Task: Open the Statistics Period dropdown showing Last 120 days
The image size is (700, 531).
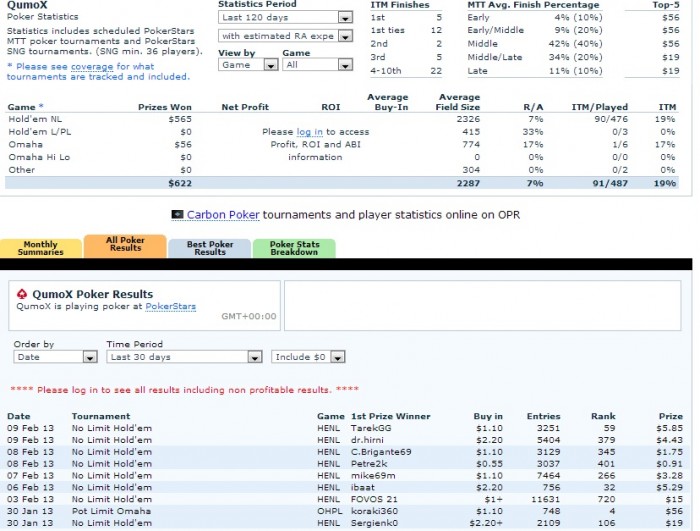Action: pos(285,17)
